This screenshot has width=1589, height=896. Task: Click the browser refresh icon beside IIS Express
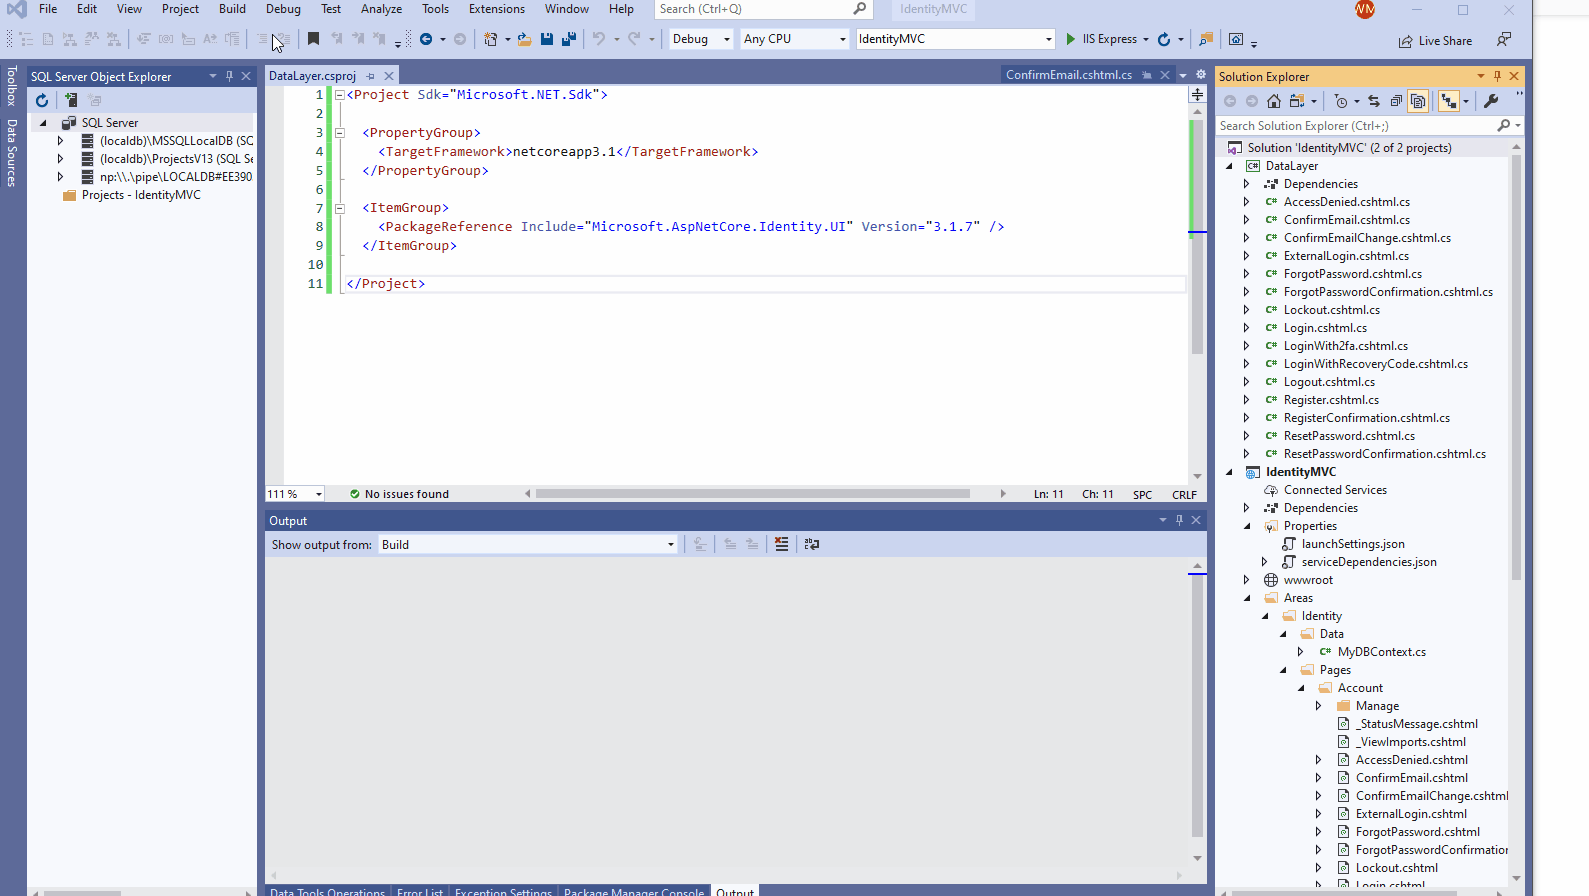click(1164, 39)
